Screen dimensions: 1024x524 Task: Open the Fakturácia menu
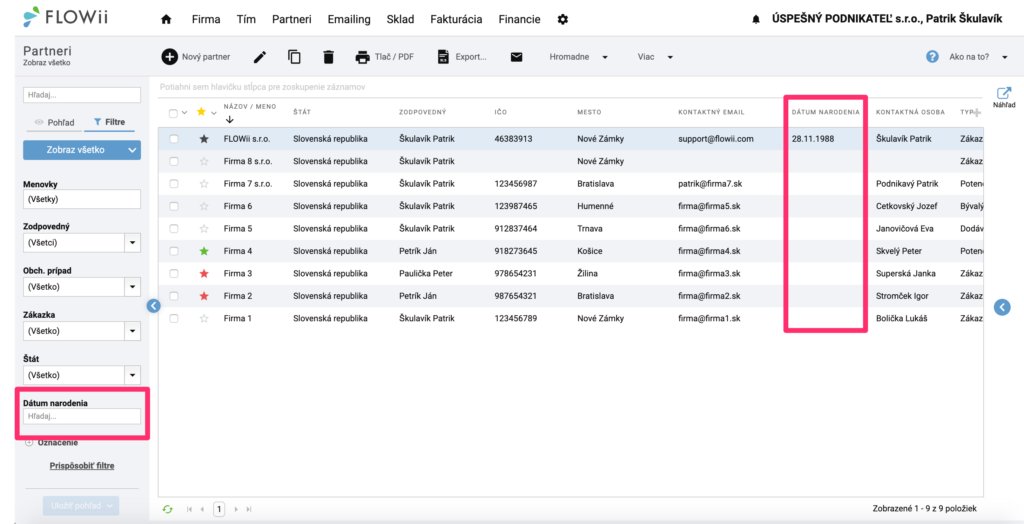(456, 20)
